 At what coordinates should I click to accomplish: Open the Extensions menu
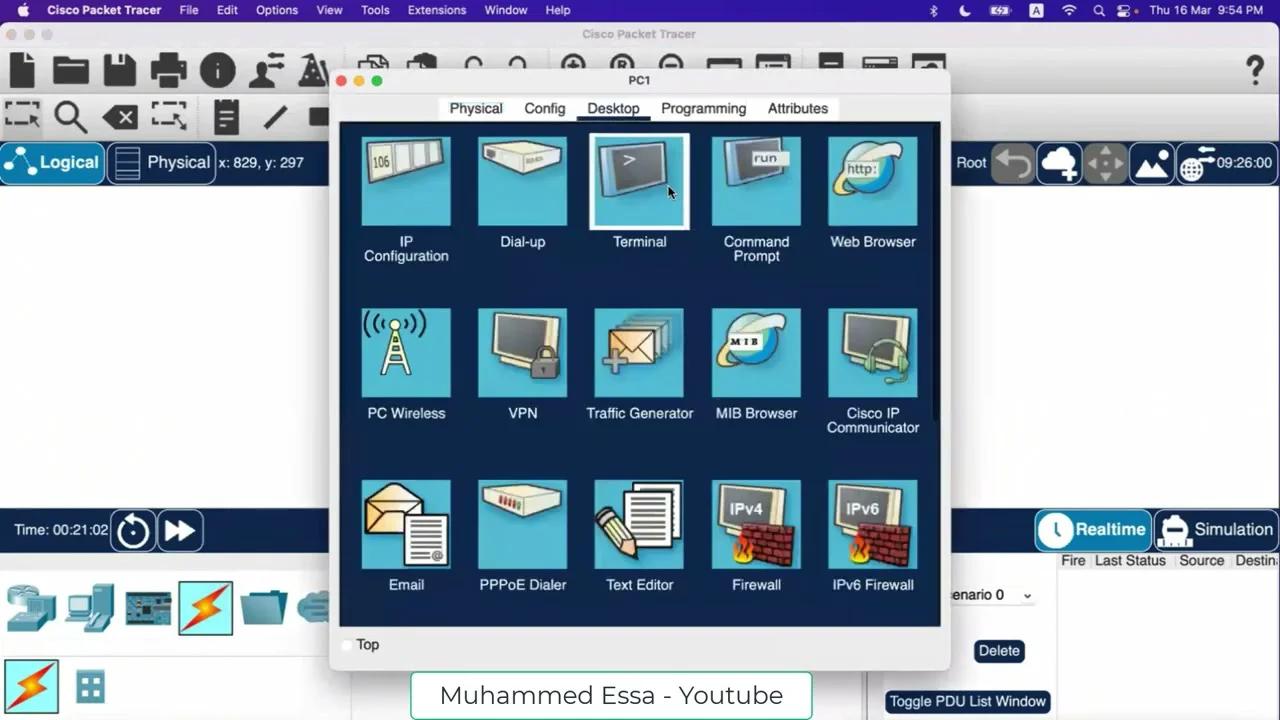[437, 10]
